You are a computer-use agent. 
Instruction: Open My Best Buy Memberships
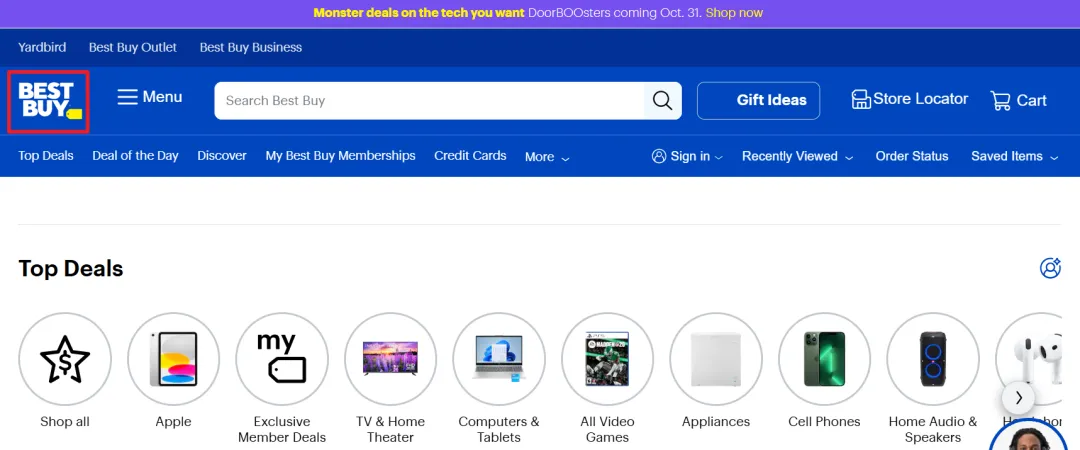point(340,156)
